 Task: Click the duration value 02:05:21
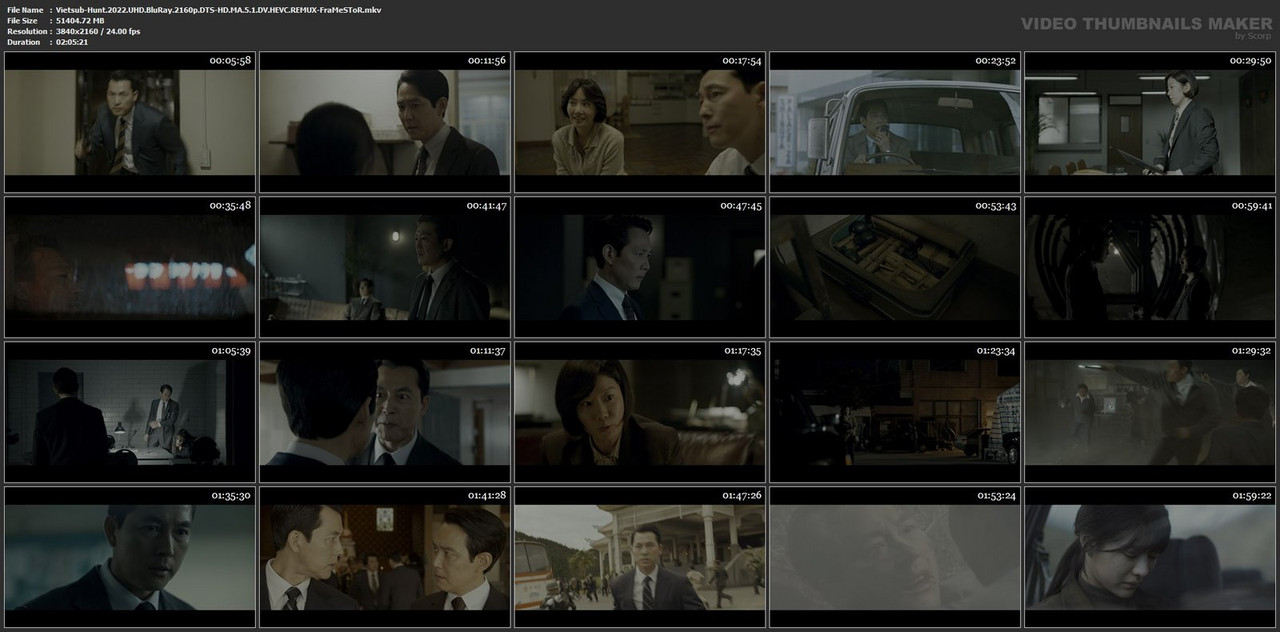[72, 42]
